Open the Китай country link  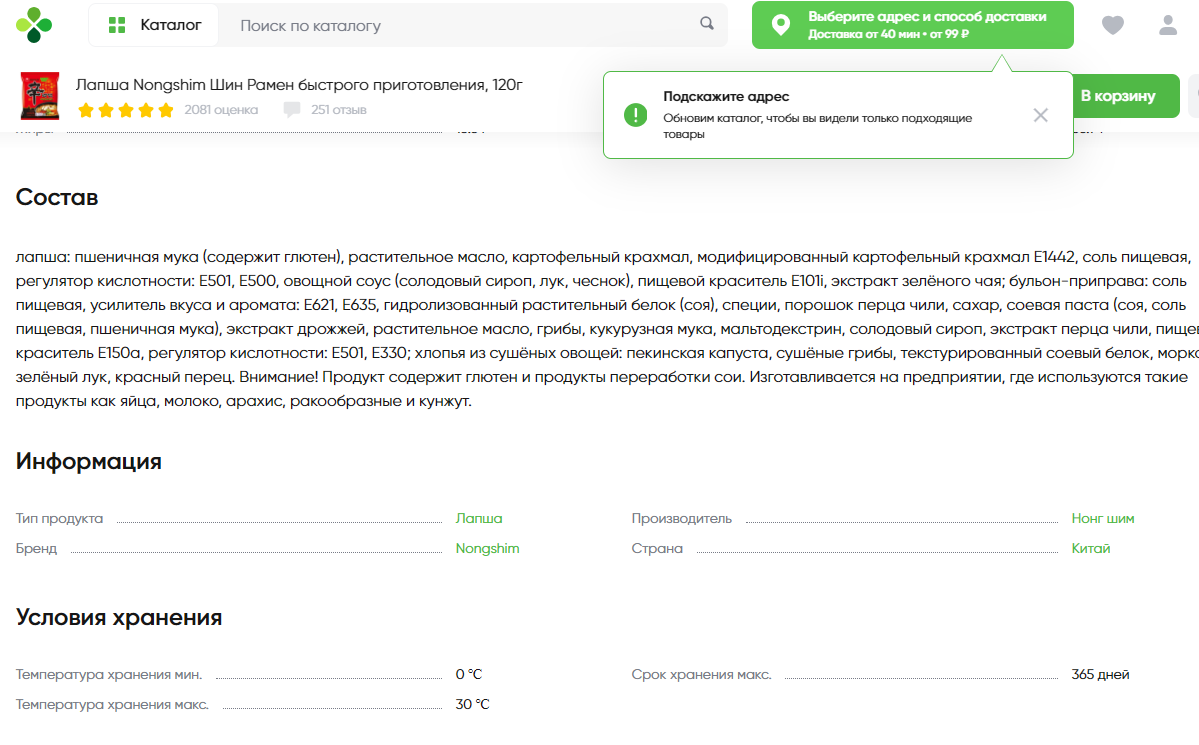click(1090, 548)
